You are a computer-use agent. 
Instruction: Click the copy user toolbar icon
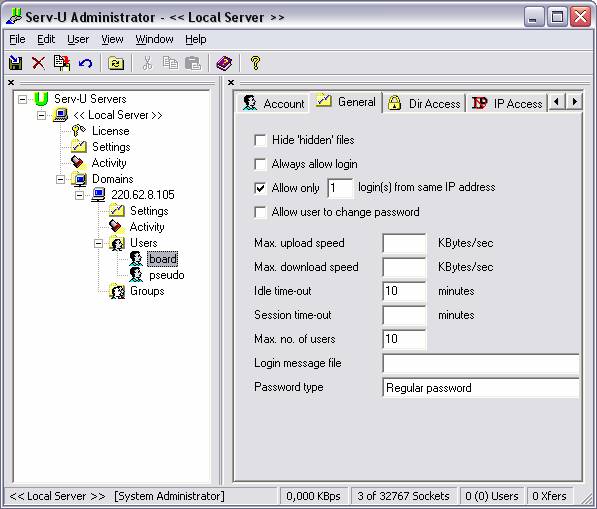click(x=62, y=63)
